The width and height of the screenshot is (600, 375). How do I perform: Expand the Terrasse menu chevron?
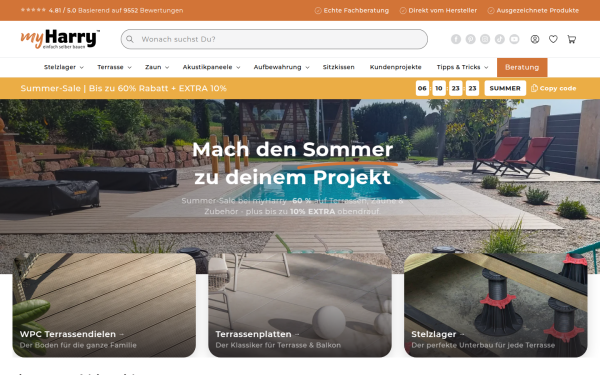pyautogui.click(x=129, y=67)
